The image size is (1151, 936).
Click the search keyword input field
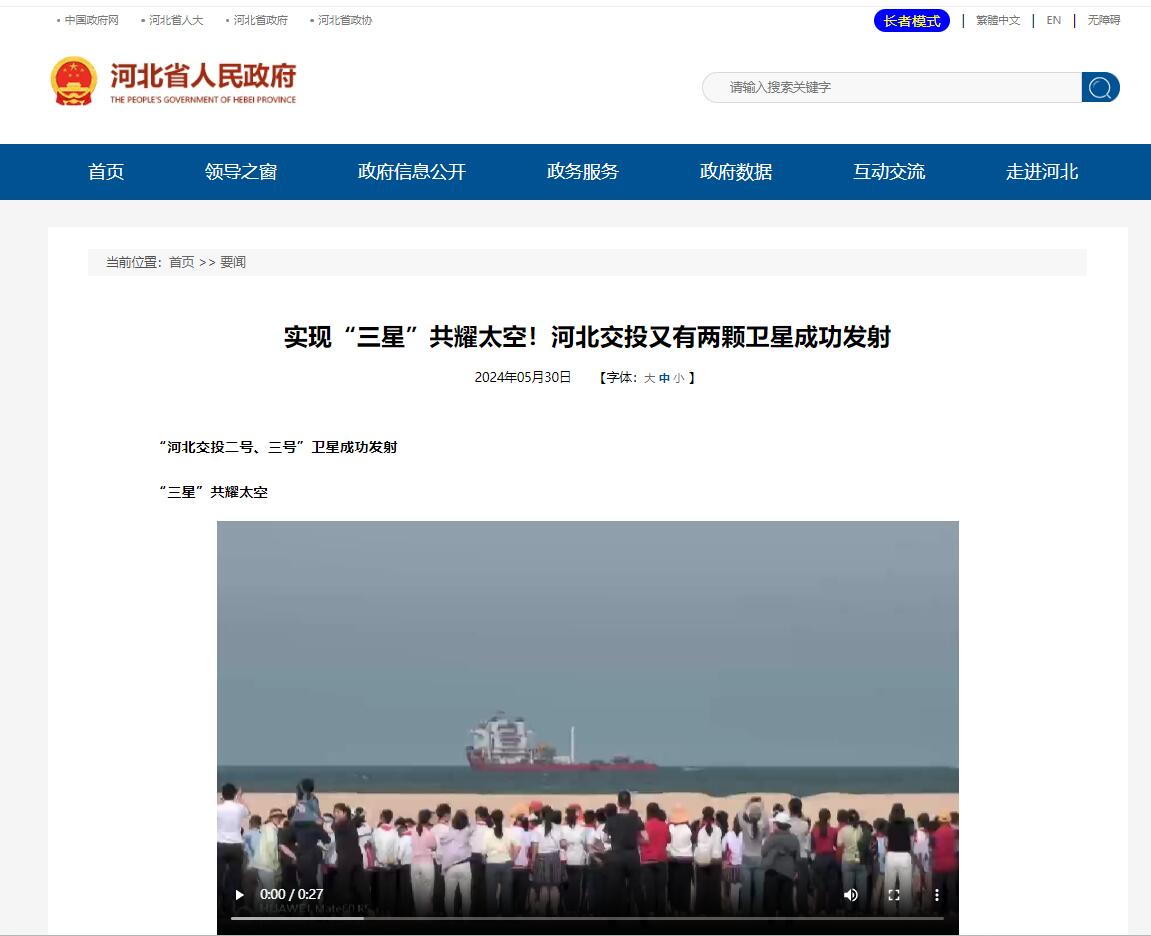(892, 87)
